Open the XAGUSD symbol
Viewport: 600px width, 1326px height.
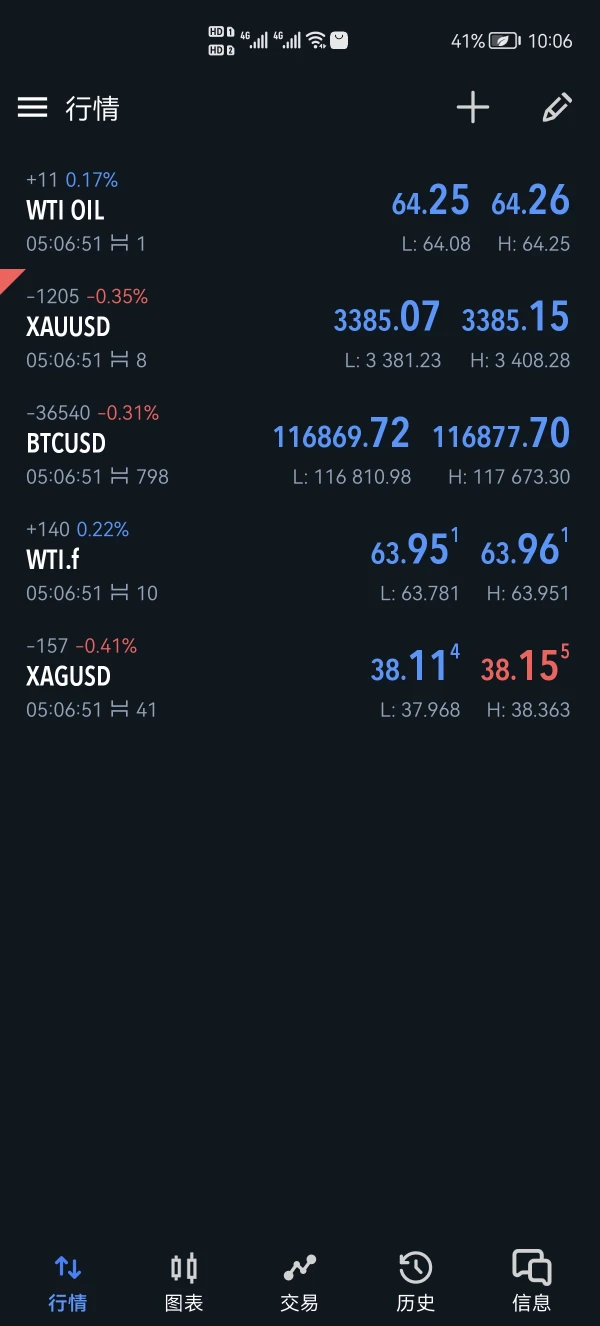click(68, 676)
